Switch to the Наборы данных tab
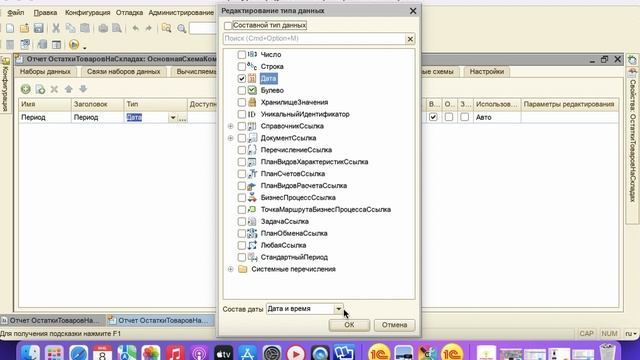The width and height of the screenshot is (640, 360). coord(45,72)
